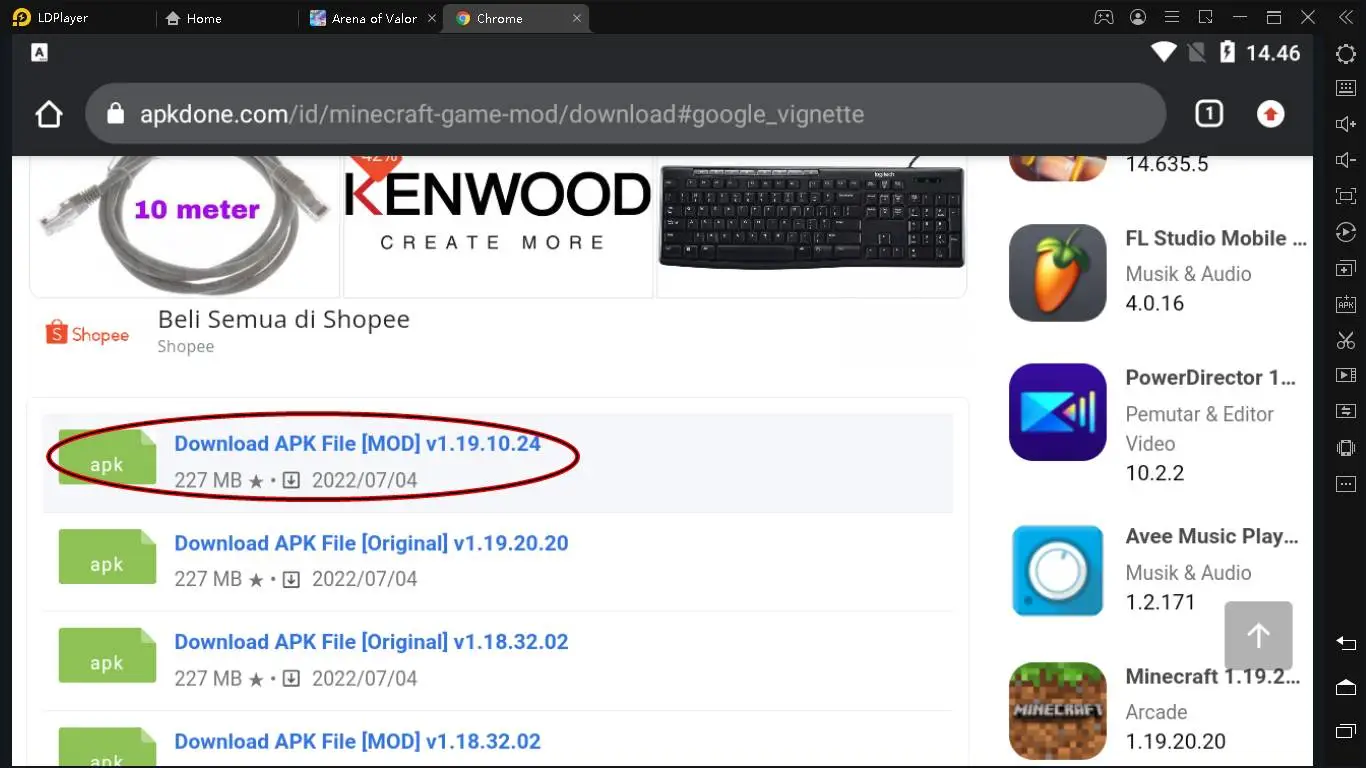This screenshot has width=1366, height=768.
Task: Open Chrome tab switcher showing 1
Action: pyautogui.click(x=1209, y=114)
